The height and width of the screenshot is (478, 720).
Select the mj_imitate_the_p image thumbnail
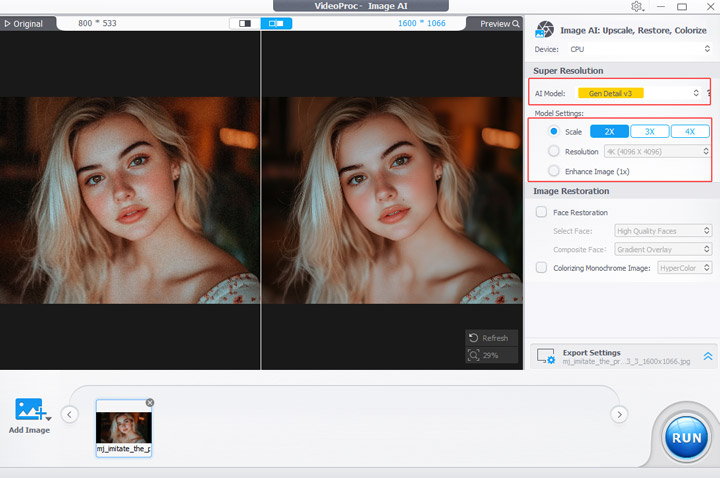click(x=124, y=428)
